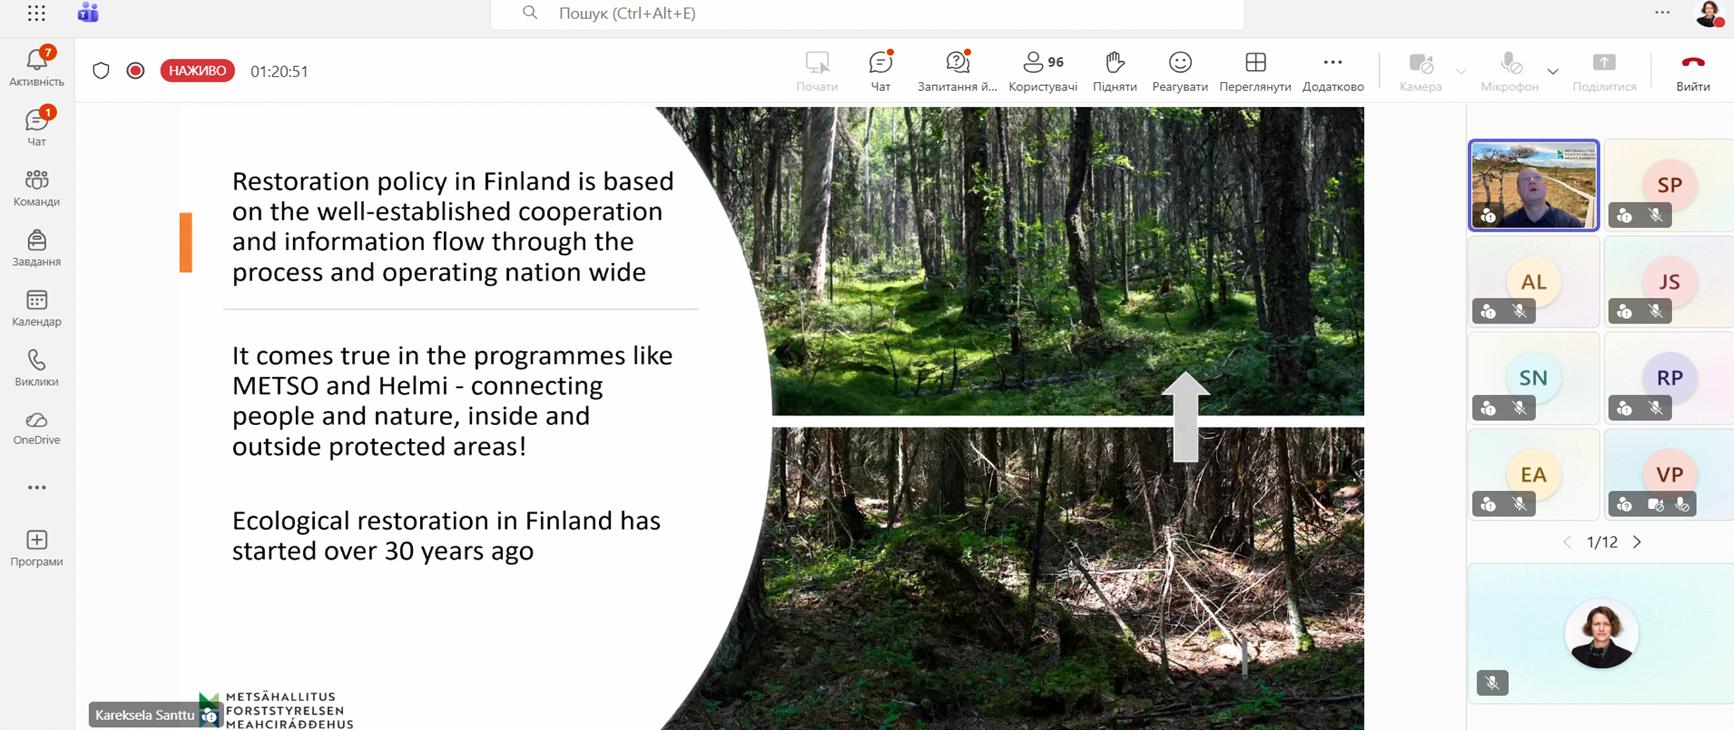Viewport: 1734px width, 731px height.
Task: Click the presenter name label Kareksela Santtu
Action: point(145,715)
